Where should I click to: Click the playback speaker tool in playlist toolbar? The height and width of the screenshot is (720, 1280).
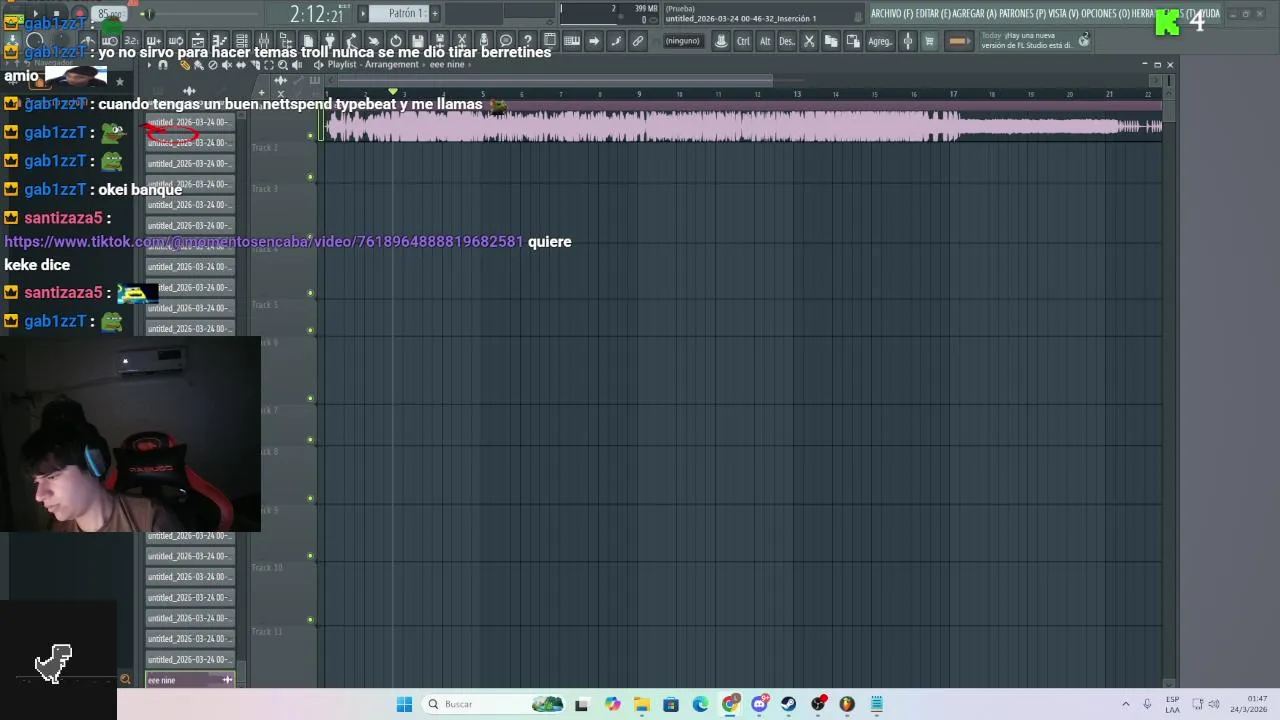297,65
